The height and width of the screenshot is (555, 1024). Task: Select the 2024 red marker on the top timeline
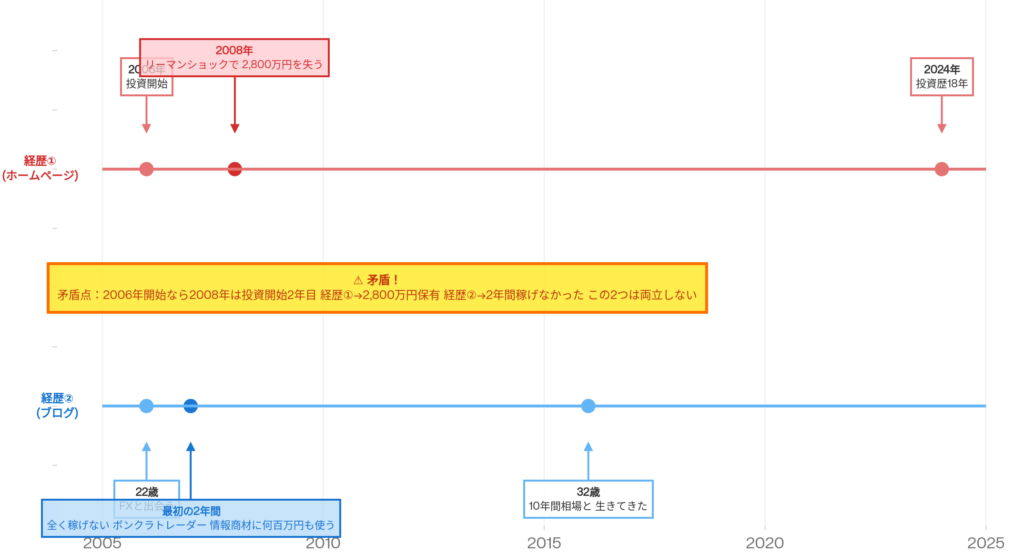click(x=941, y=169)
